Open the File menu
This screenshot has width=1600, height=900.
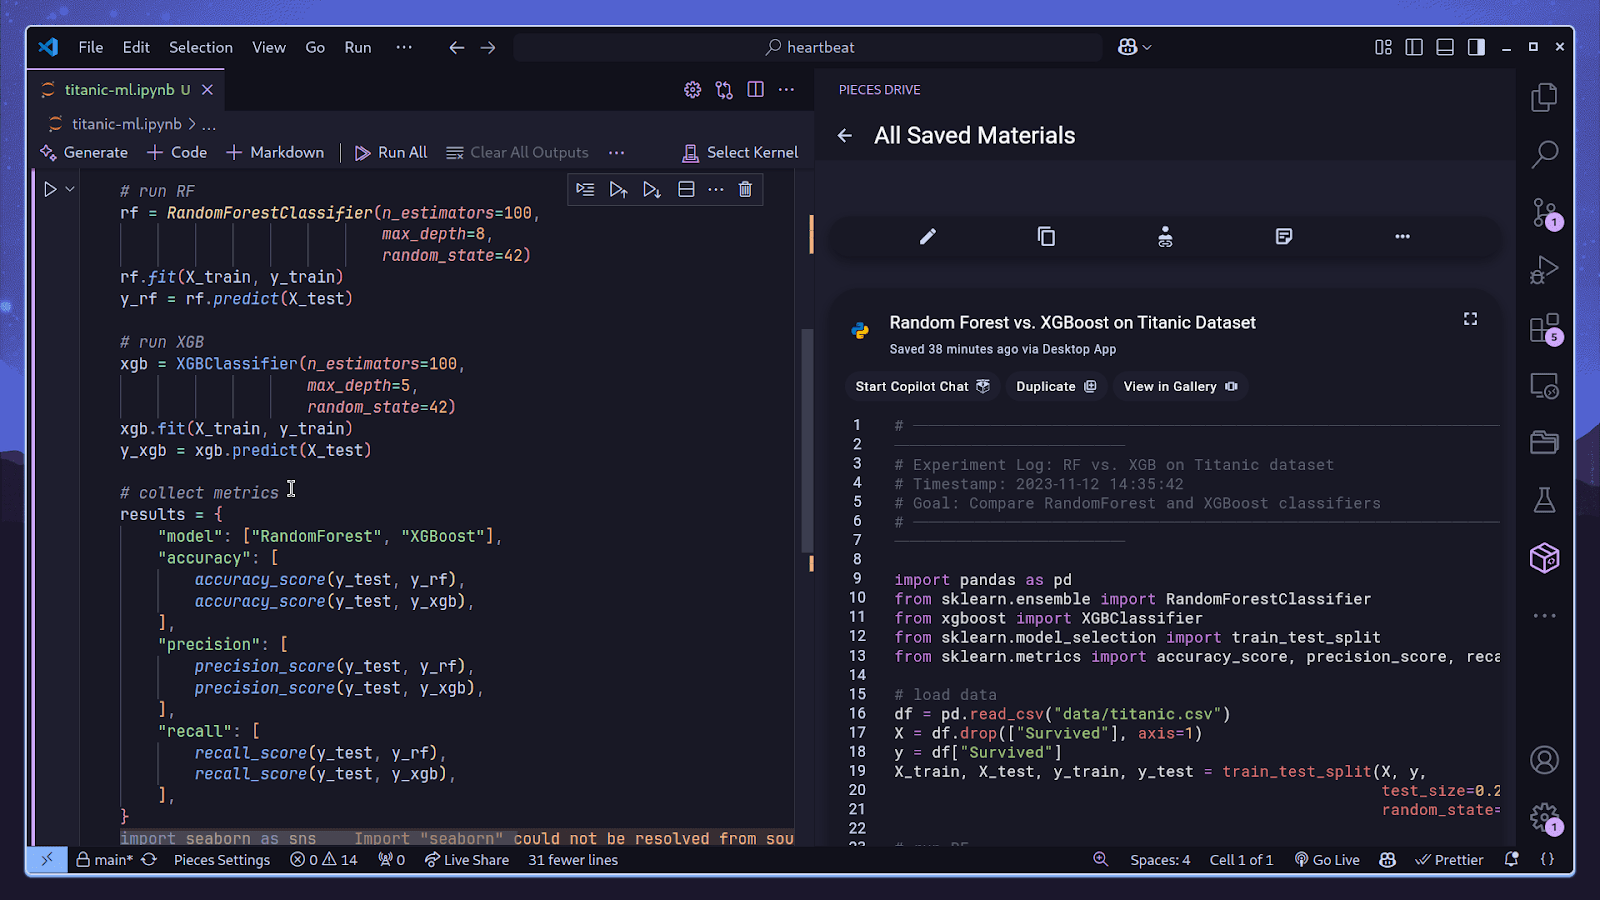[91, 47]
